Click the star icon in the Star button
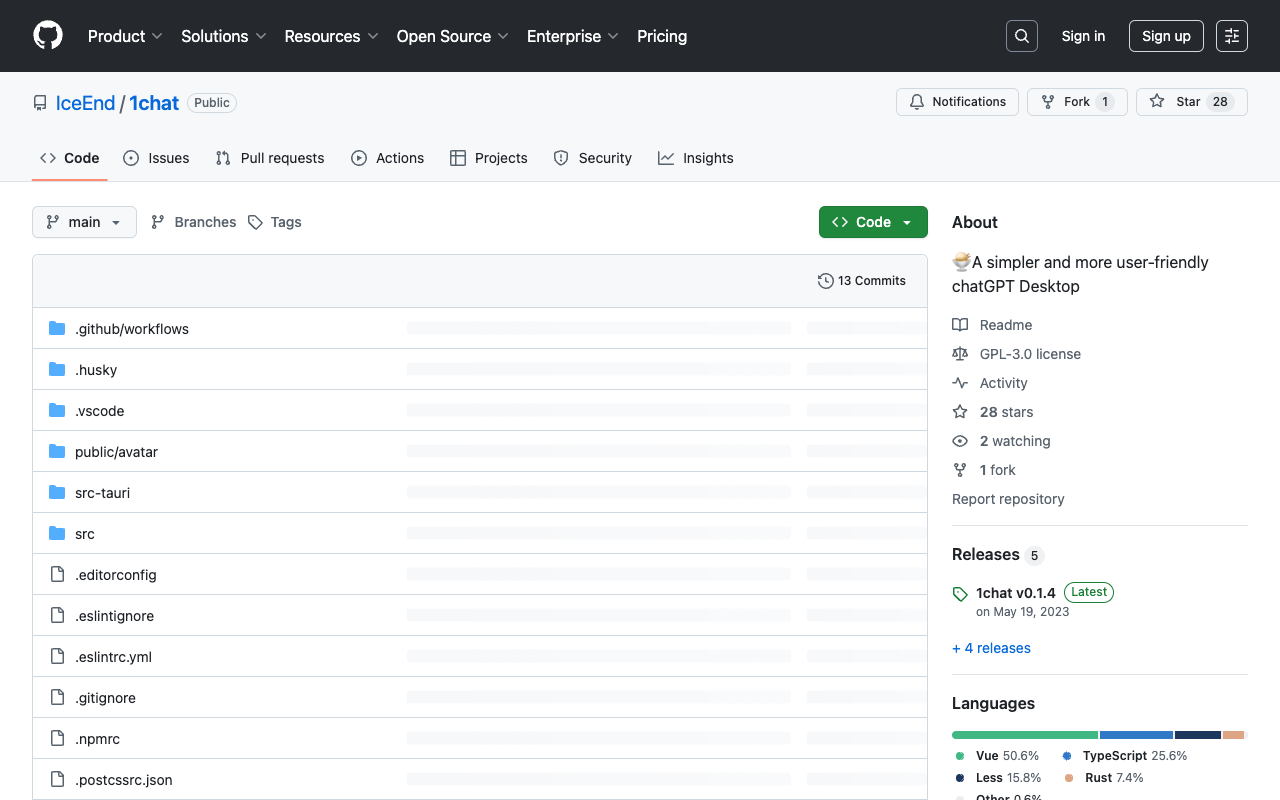The image size is (1280, 800). coord(1157,102)
